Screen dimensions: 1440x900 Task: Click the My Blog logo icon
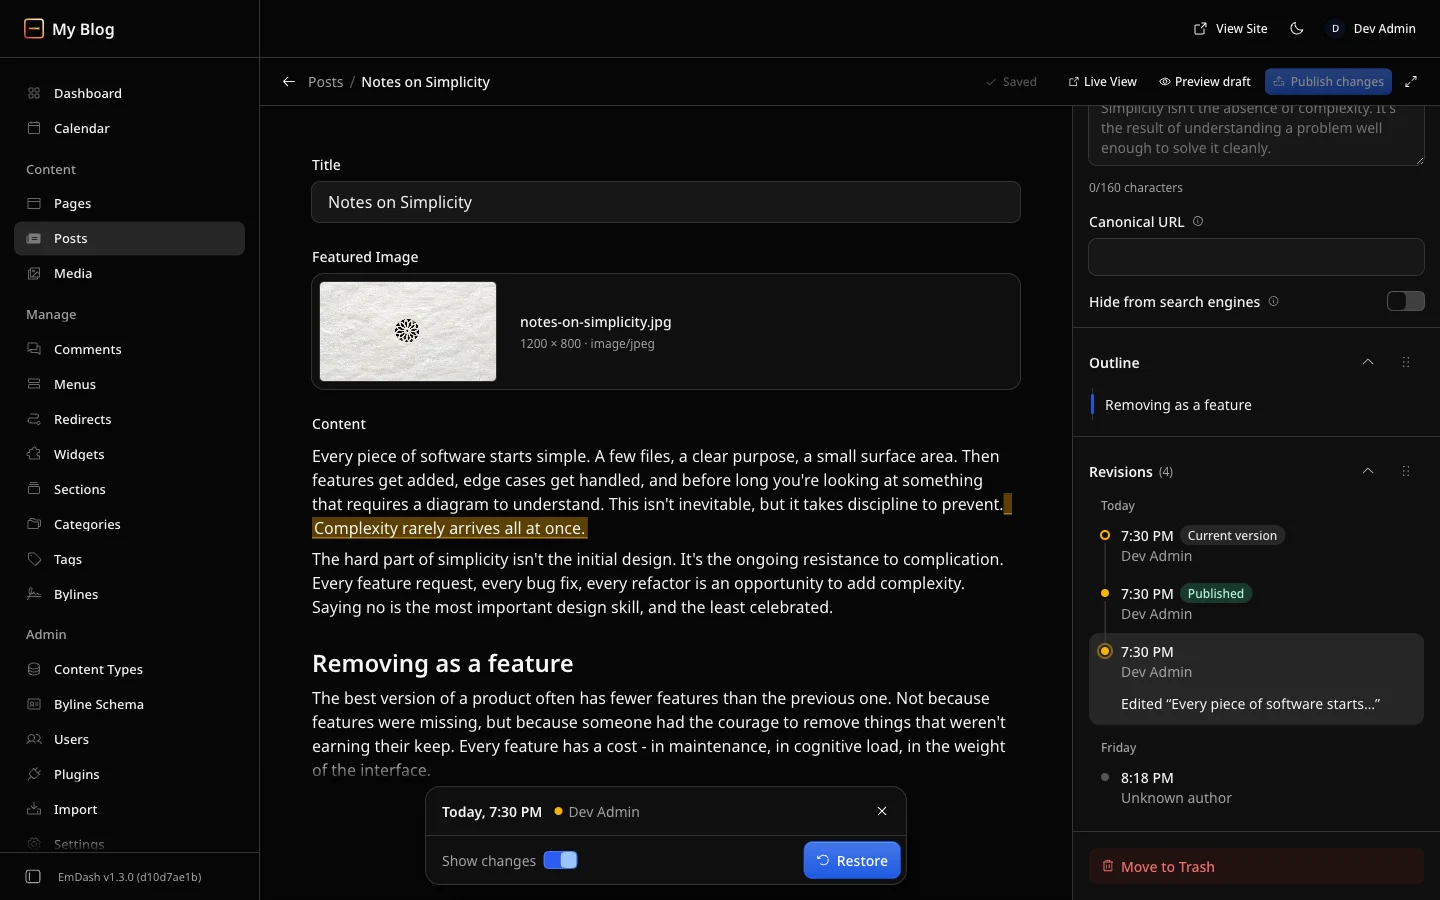[x=34, y=28]
